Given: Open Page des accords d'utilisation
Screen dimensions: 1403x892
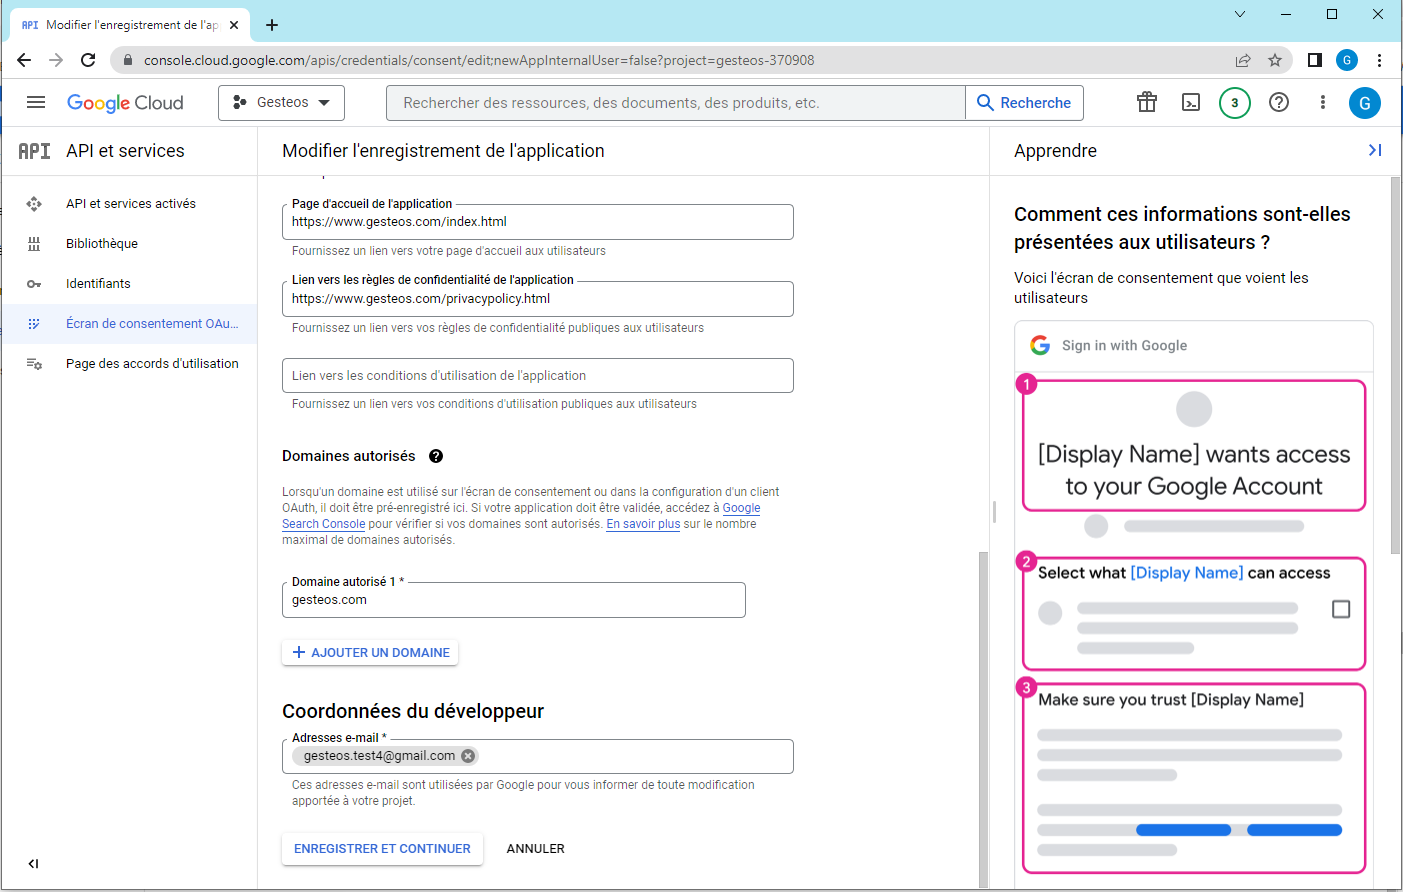Looking at the screenshot, I should [x=152, y=364].
